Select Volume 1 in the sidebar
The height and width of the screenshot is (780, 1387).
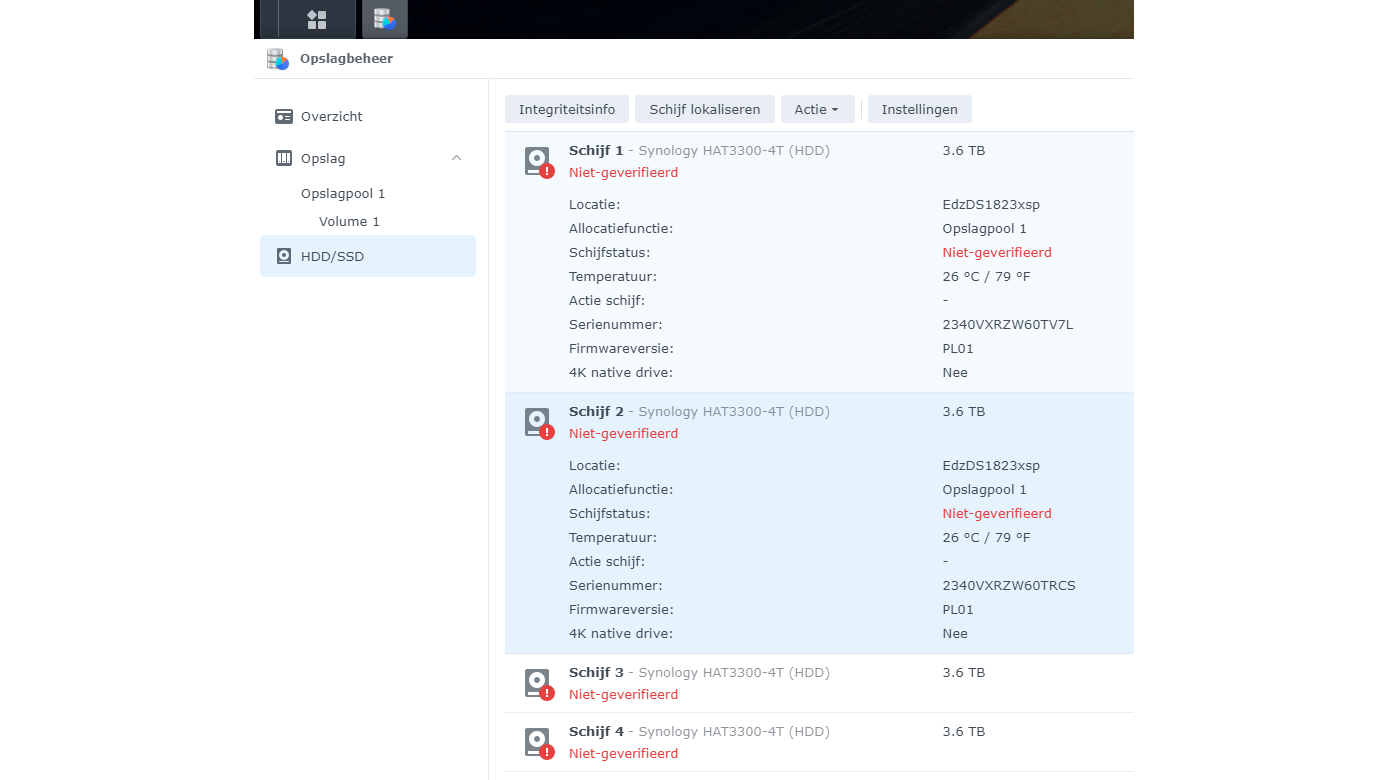coord(349,221)
